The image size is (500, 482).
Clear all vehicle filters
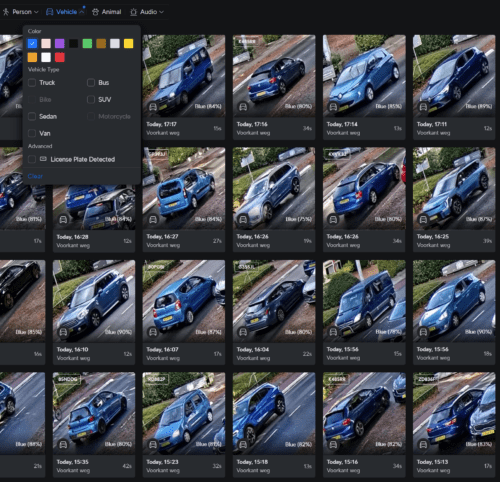coord(35,176)
